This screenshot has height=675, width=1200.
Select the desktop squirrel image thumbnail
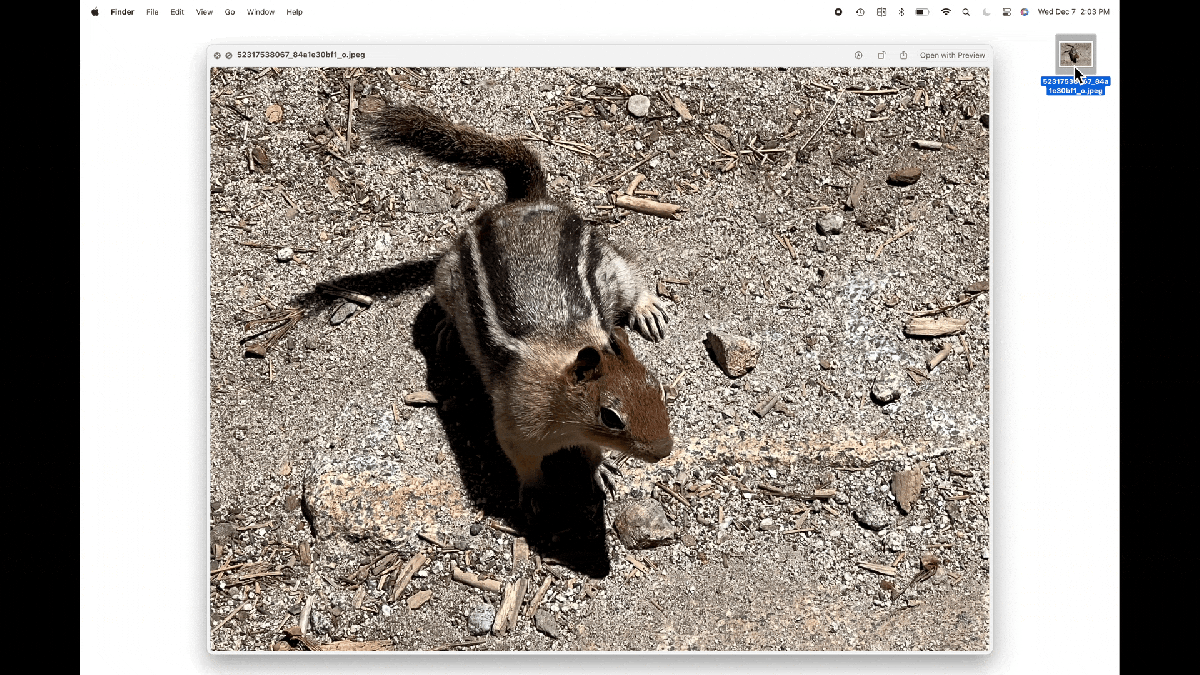(1075, 54)
